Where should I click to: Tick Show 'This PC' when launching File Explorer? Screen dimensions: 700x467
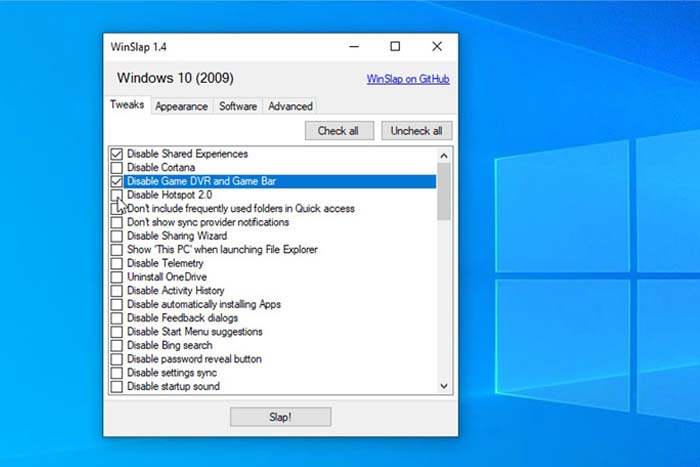117,250
